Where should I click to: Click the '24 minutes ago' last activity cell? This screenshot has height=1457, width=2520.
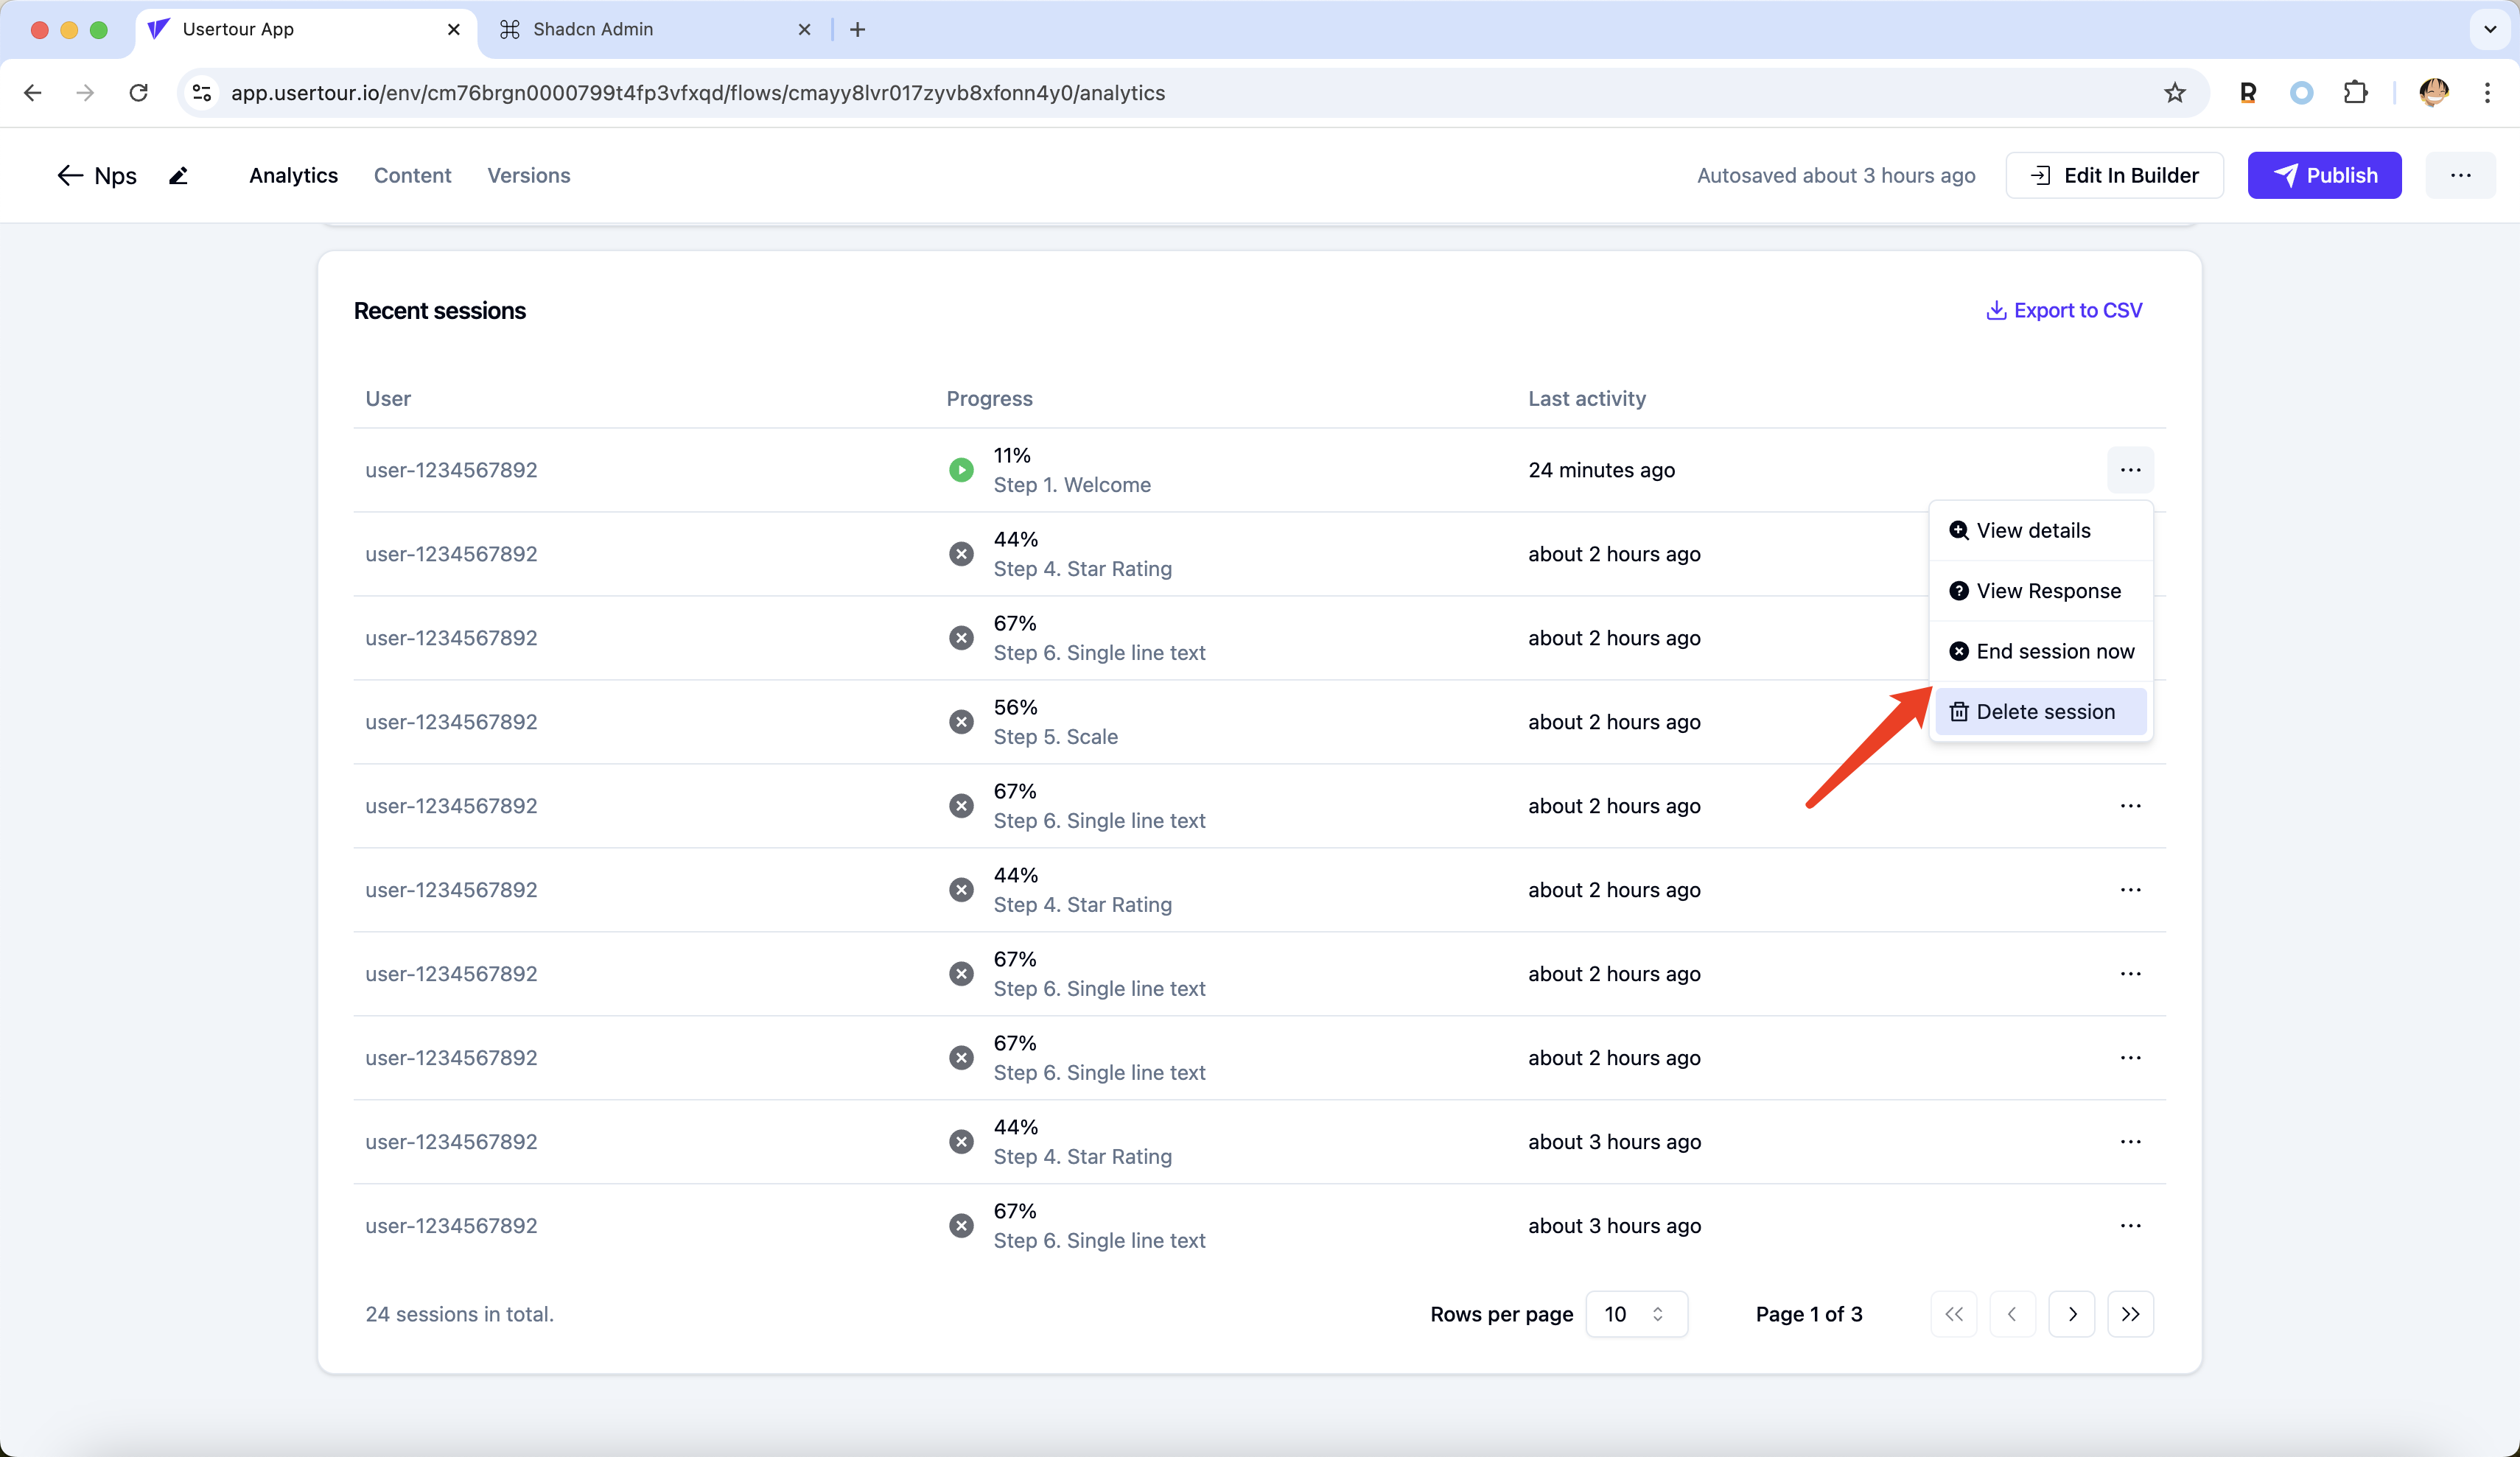(1601, 470)
